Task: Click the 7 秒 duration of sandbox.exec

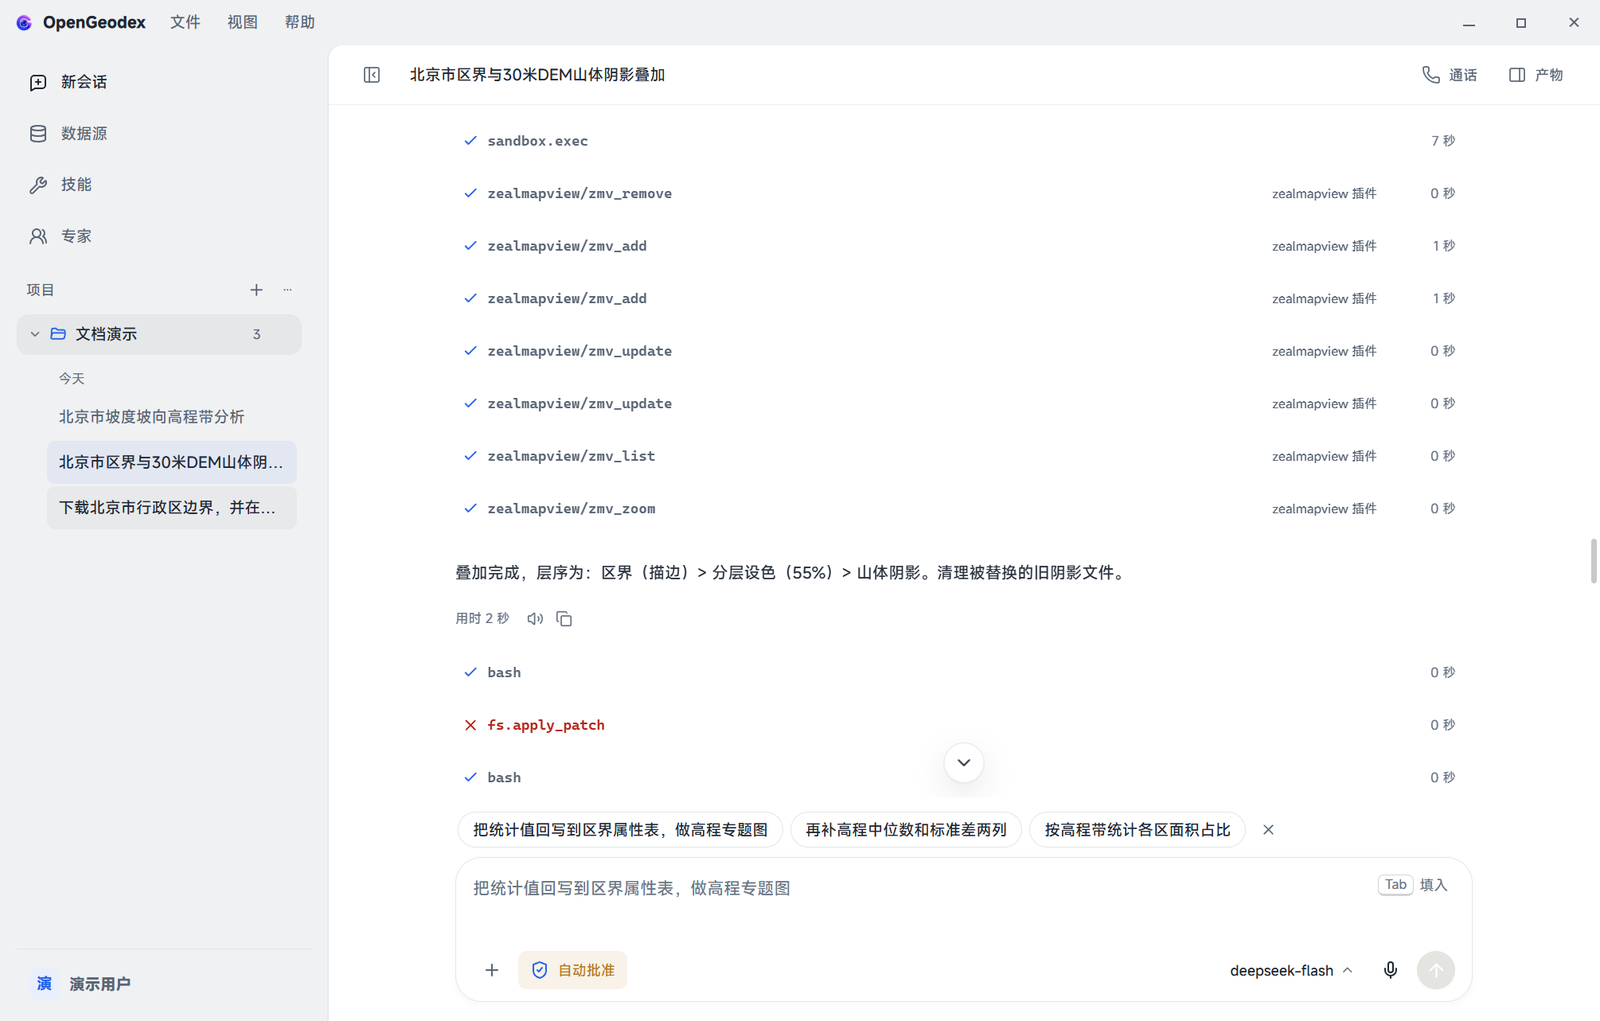Action: coord(1442,141)
